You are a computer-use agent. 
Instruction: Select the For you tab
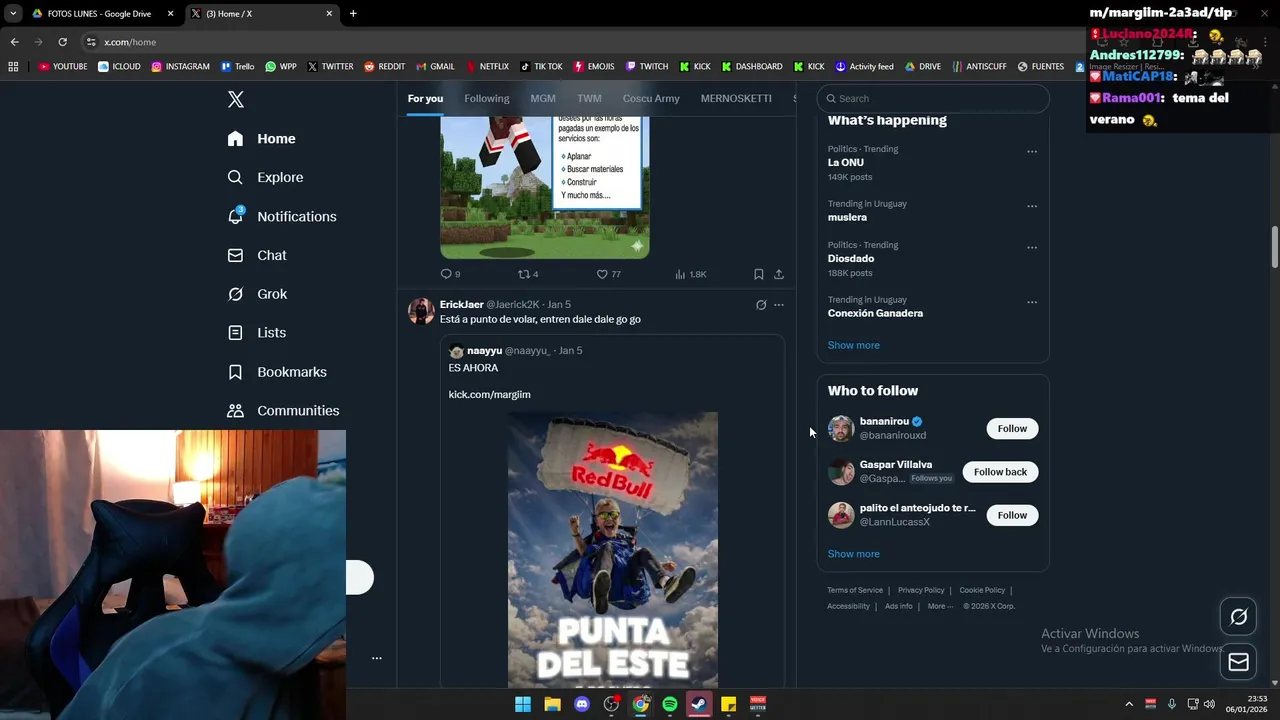pyautogui.click(x=425, y=98)
